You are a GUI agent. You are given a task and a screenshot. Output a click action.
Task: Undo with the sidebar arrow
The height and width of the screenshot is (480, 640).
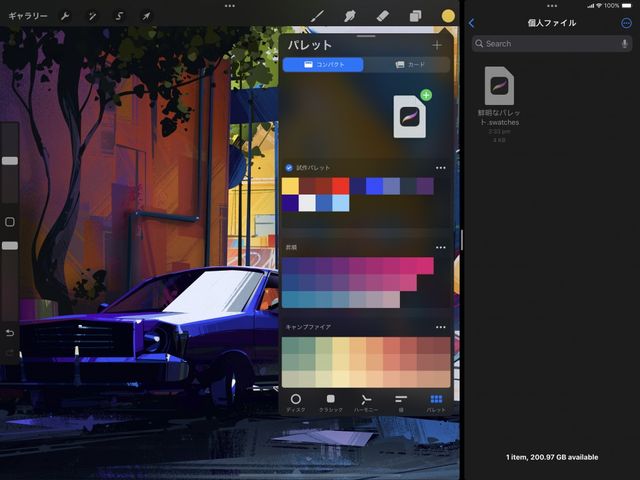point(10,333)
